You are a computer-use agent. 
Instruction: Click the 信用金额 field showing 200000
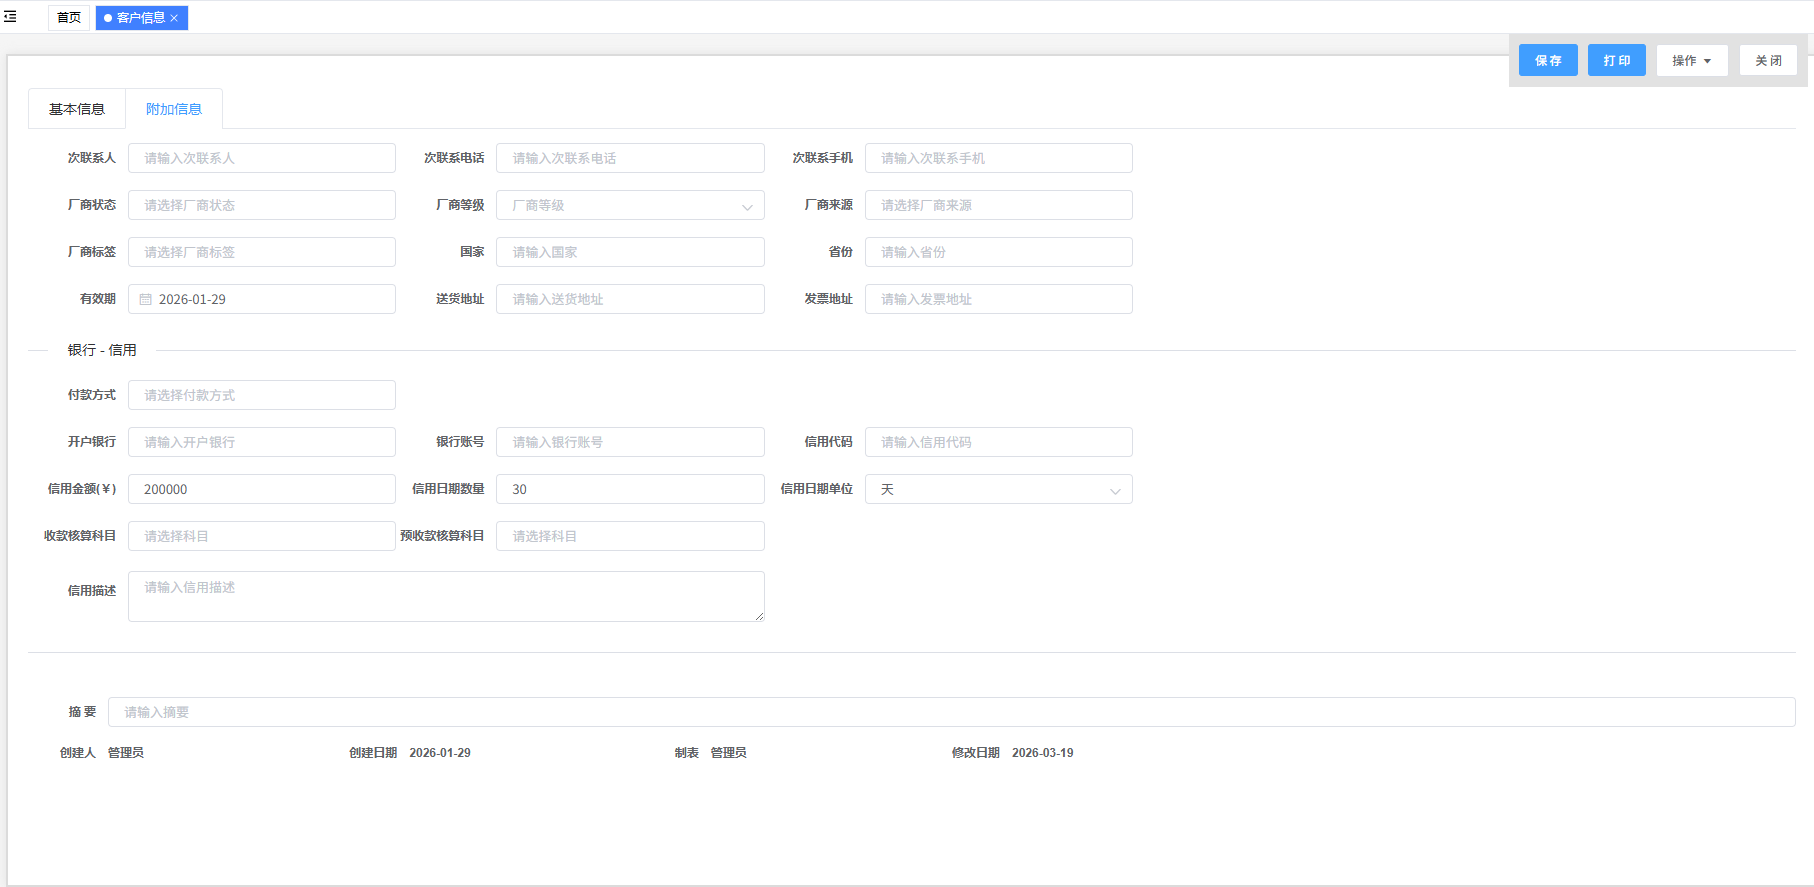tap(262, 489)
